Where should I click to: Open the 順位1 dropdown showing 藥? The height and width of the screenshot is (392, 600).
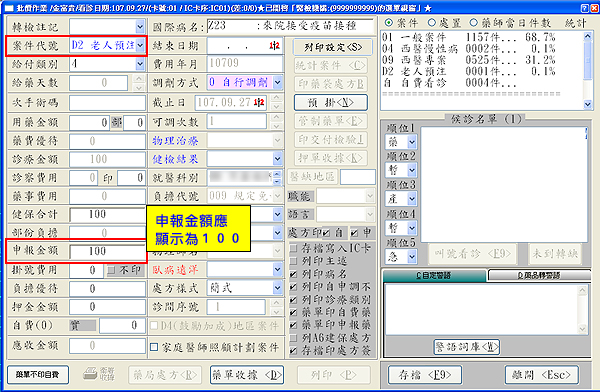point(412,142)
